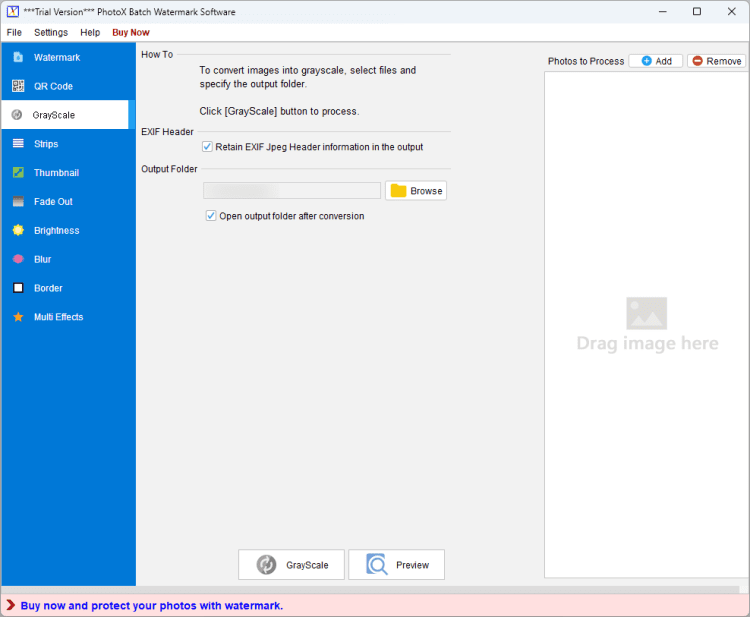Click the Multi Effects star icon
The width and height of the screenshot is (750, 617).
point(18,317)
